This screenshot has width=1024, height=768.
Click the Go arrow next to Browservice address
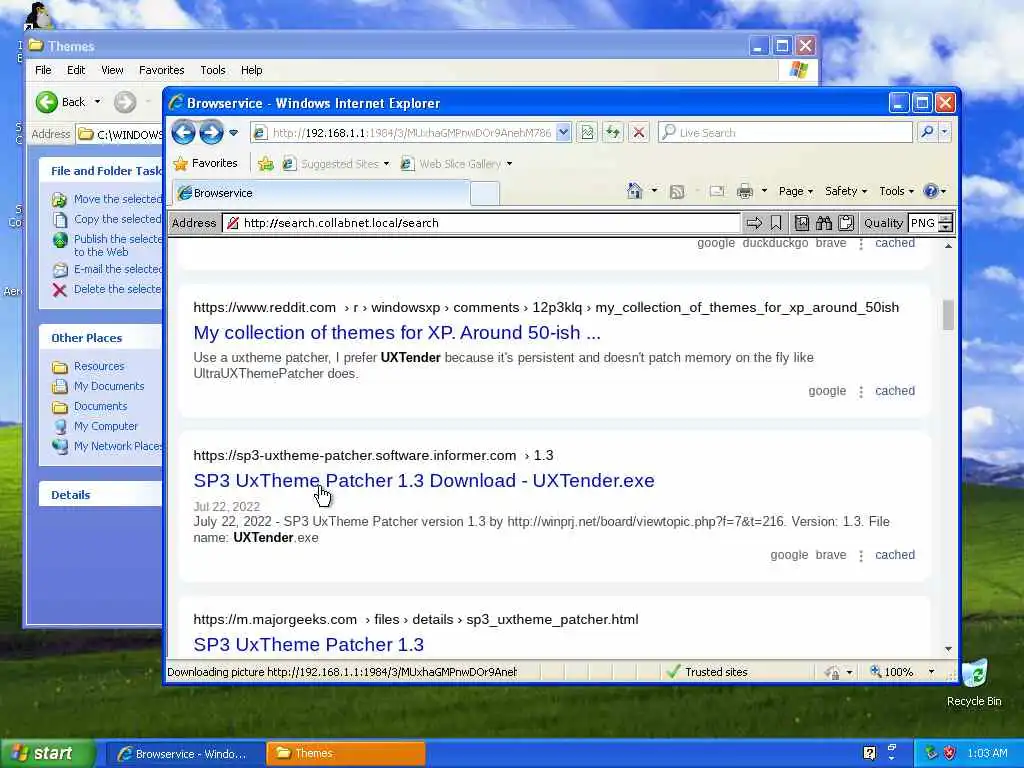click(754, 223)
